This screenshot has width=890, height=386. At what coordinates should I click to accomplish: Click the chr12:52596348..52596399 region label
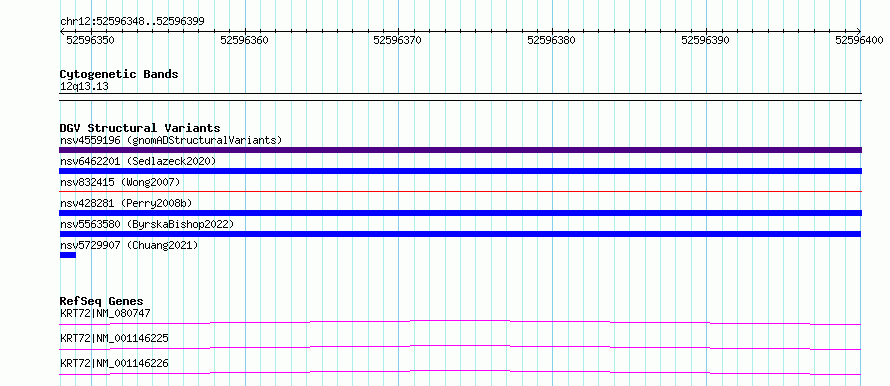tap(132, 22)
